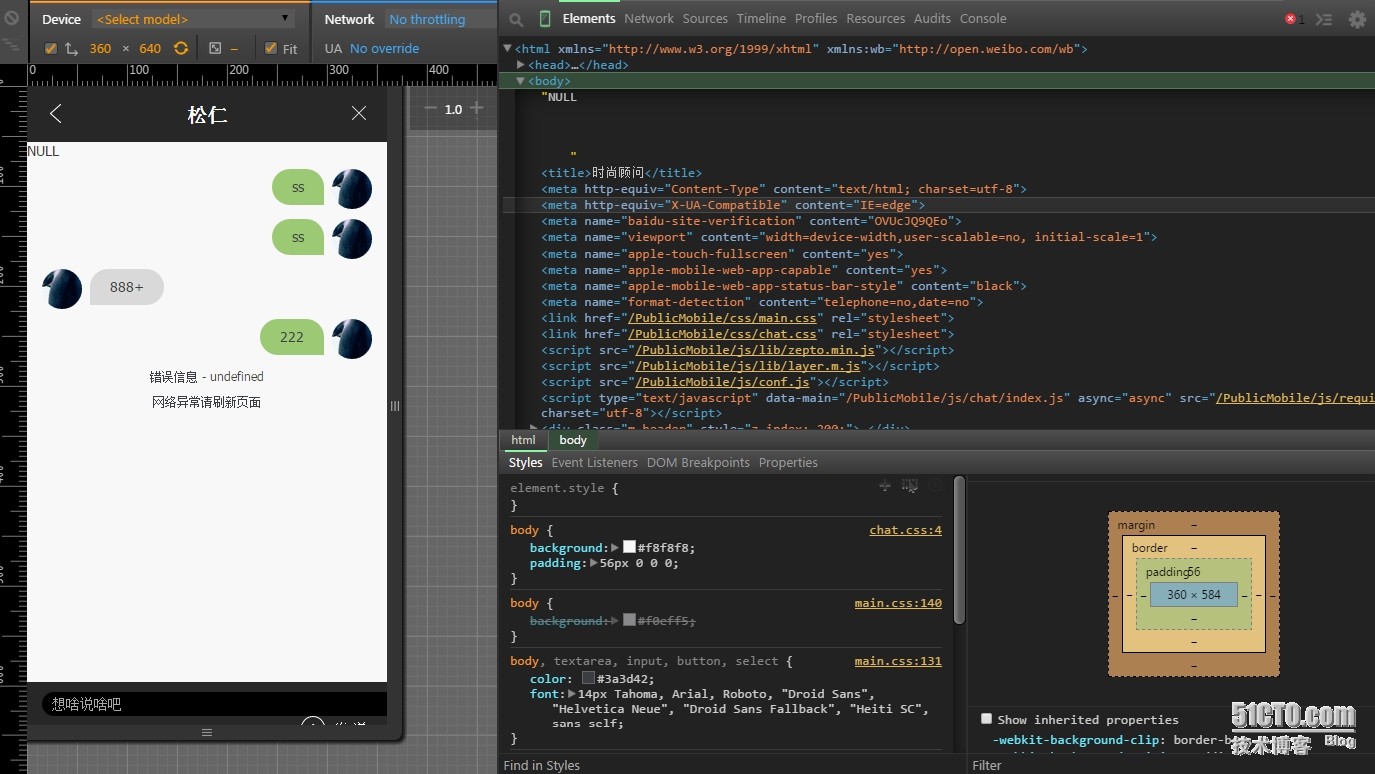
Task: Collapse the body node in the DOM tree
Action: pos(521,81)
